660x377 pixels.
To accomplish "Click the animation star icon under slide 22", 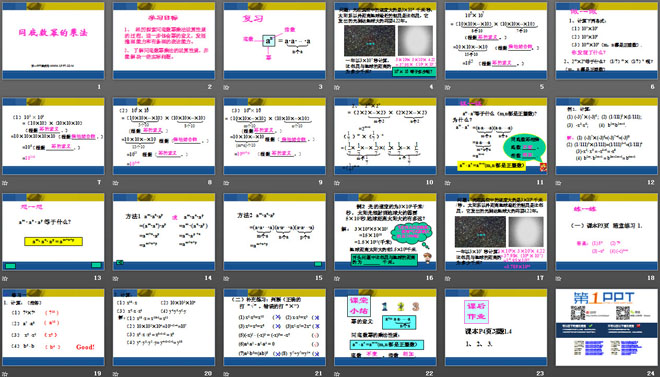I will [x=337, y=374].
